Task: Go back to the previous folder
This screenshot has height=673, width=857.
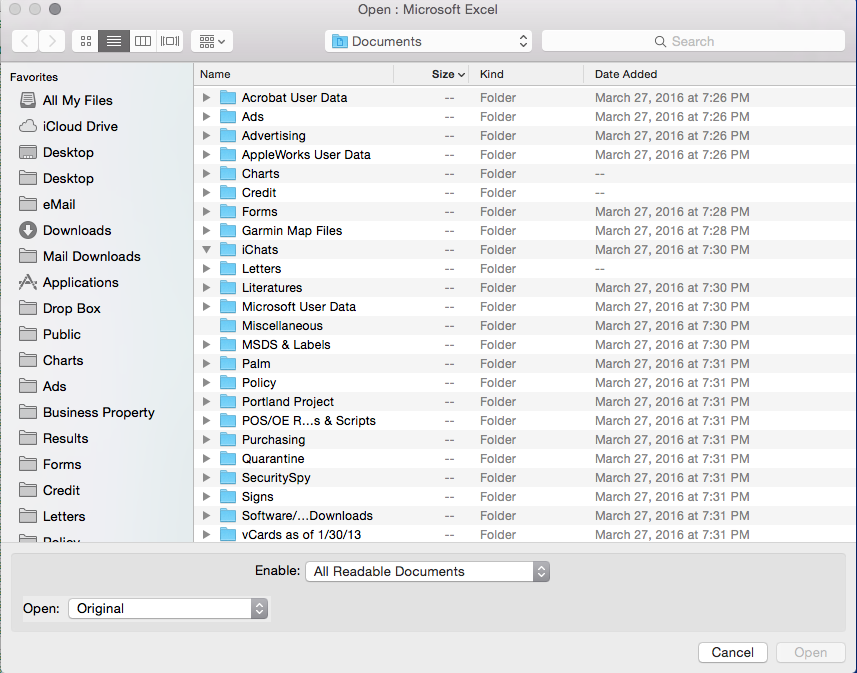Action: tap(25, 41)
